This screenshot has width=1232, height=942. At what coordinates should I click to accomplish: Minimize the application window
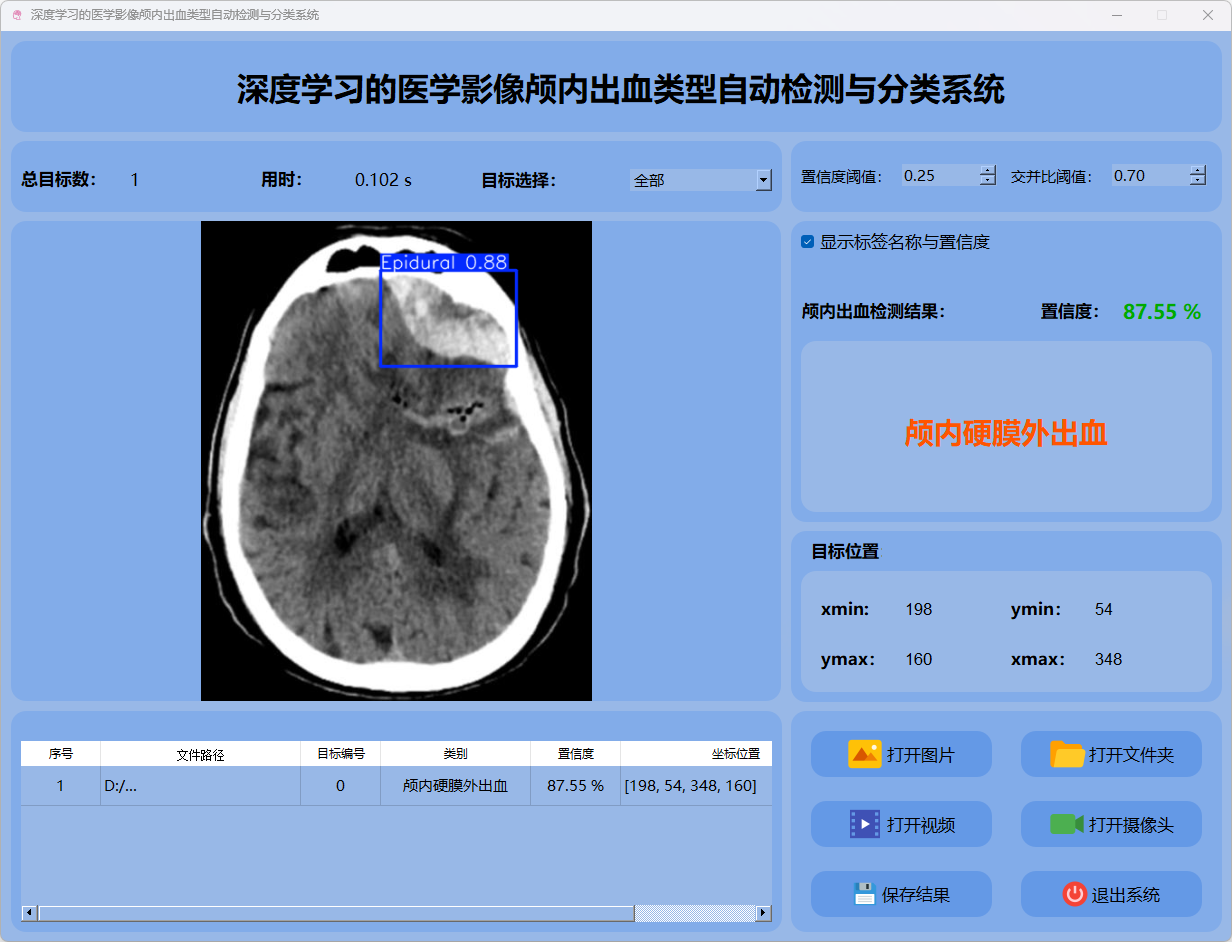1116,15
